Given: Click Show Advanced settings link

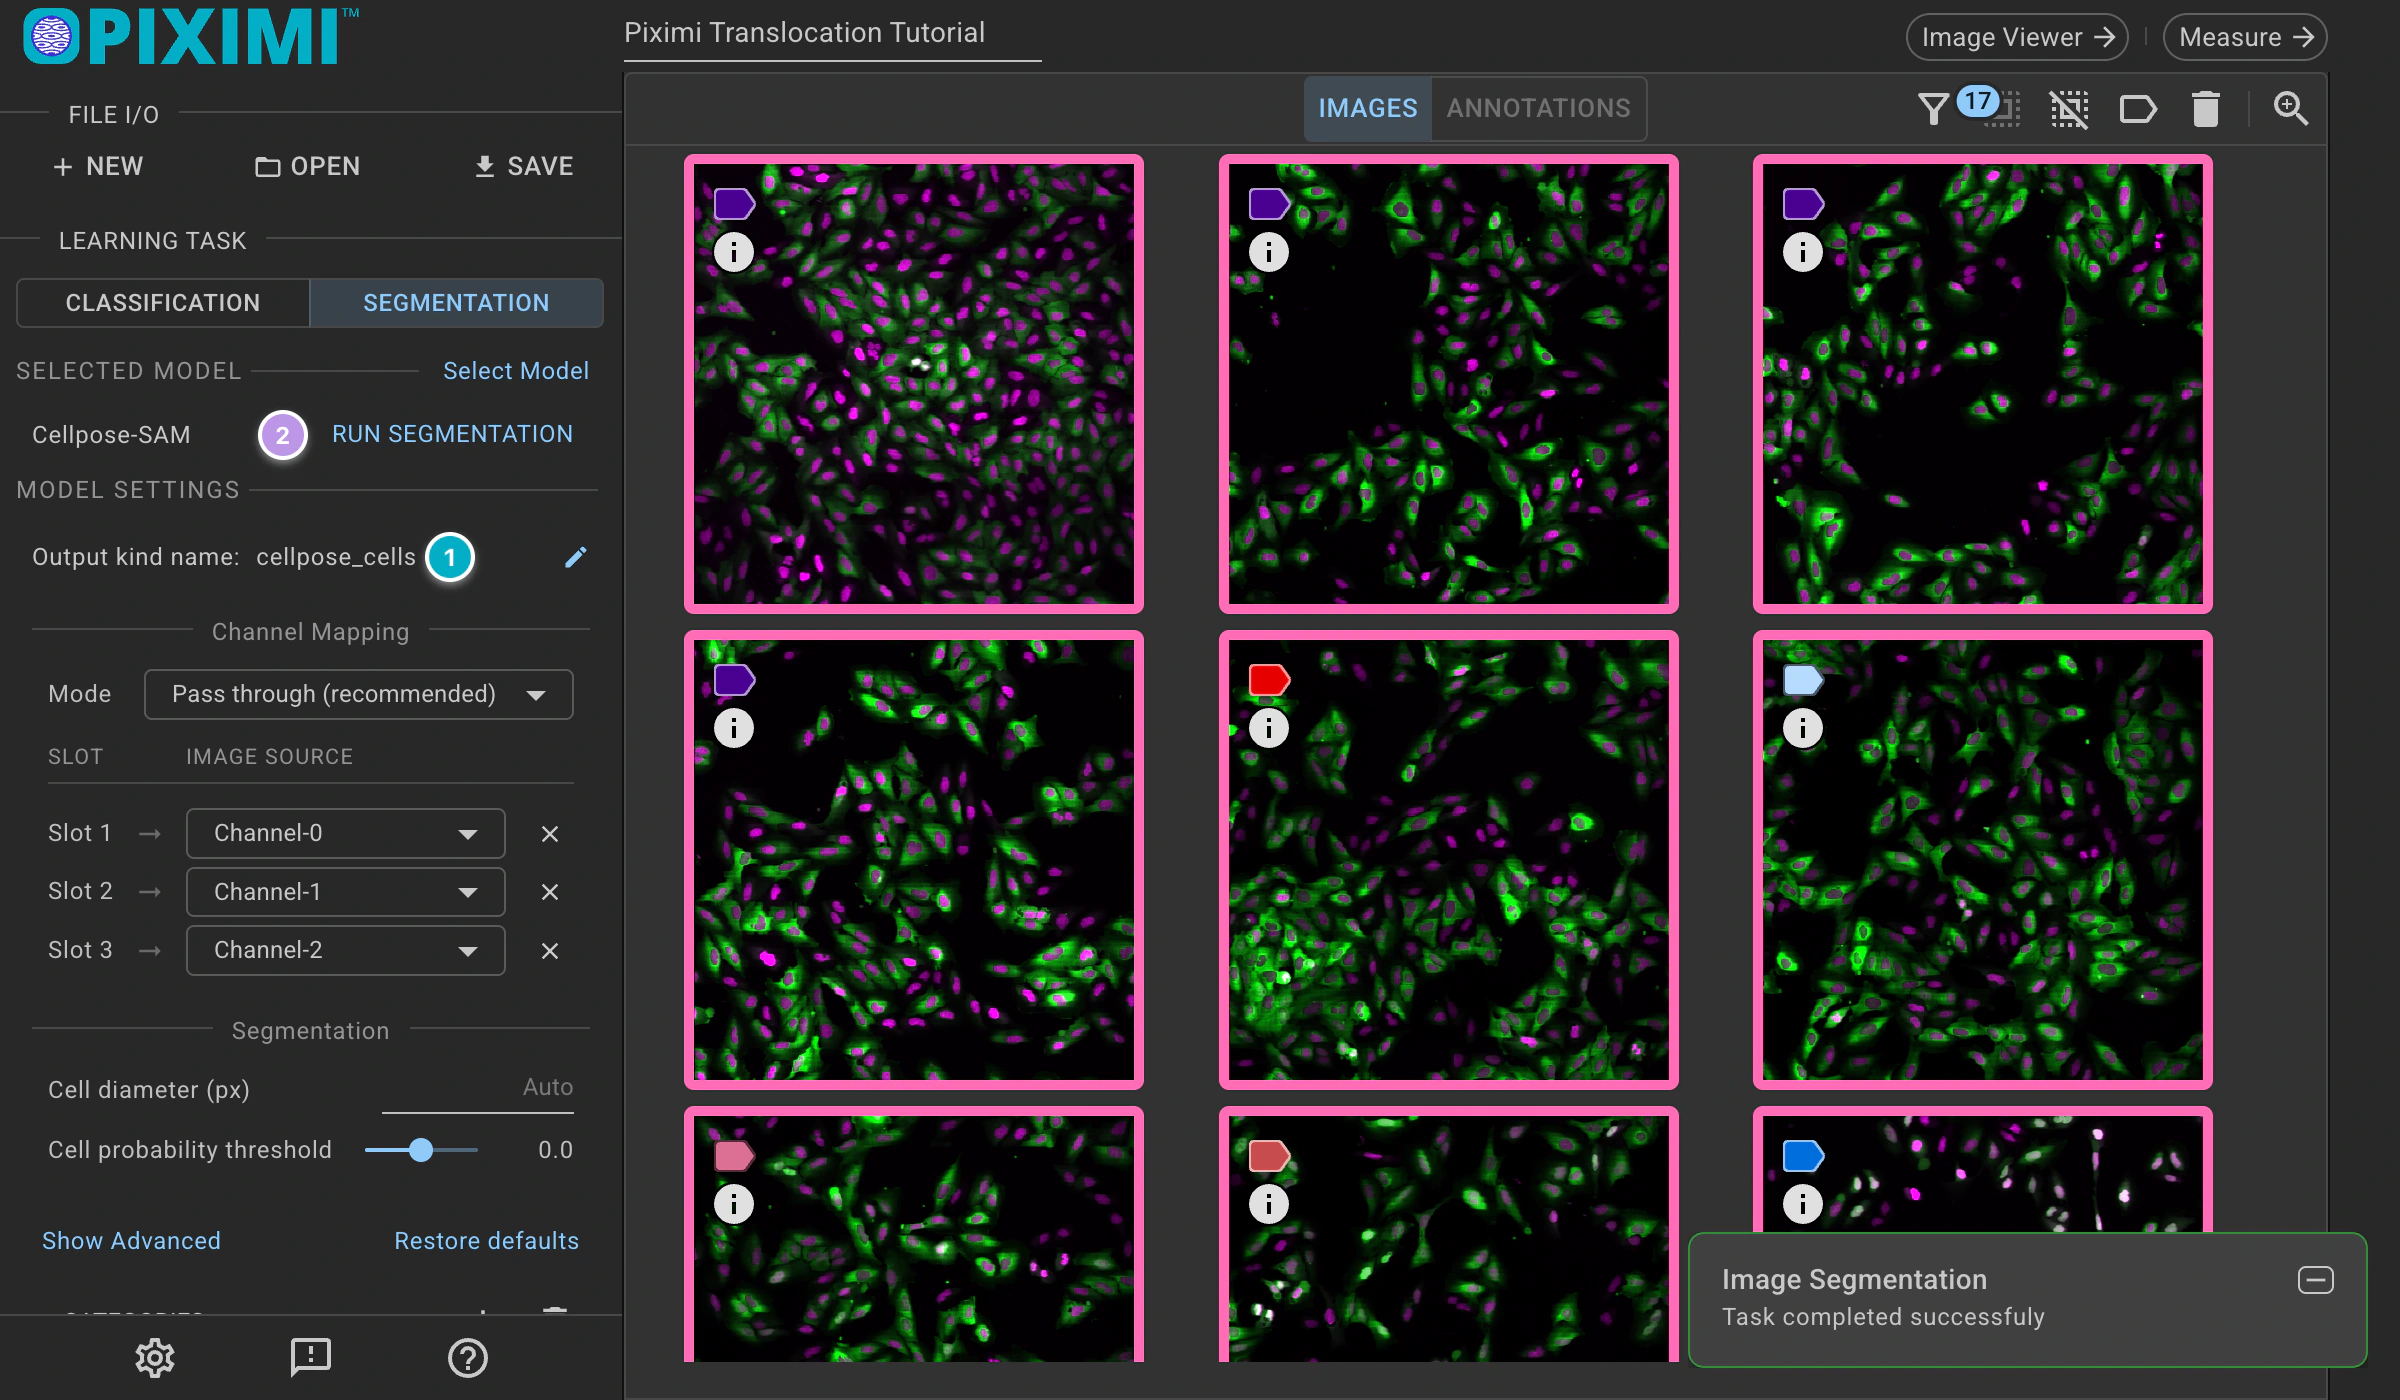Looking at the screenshot, I should (x=131, y=1241).
